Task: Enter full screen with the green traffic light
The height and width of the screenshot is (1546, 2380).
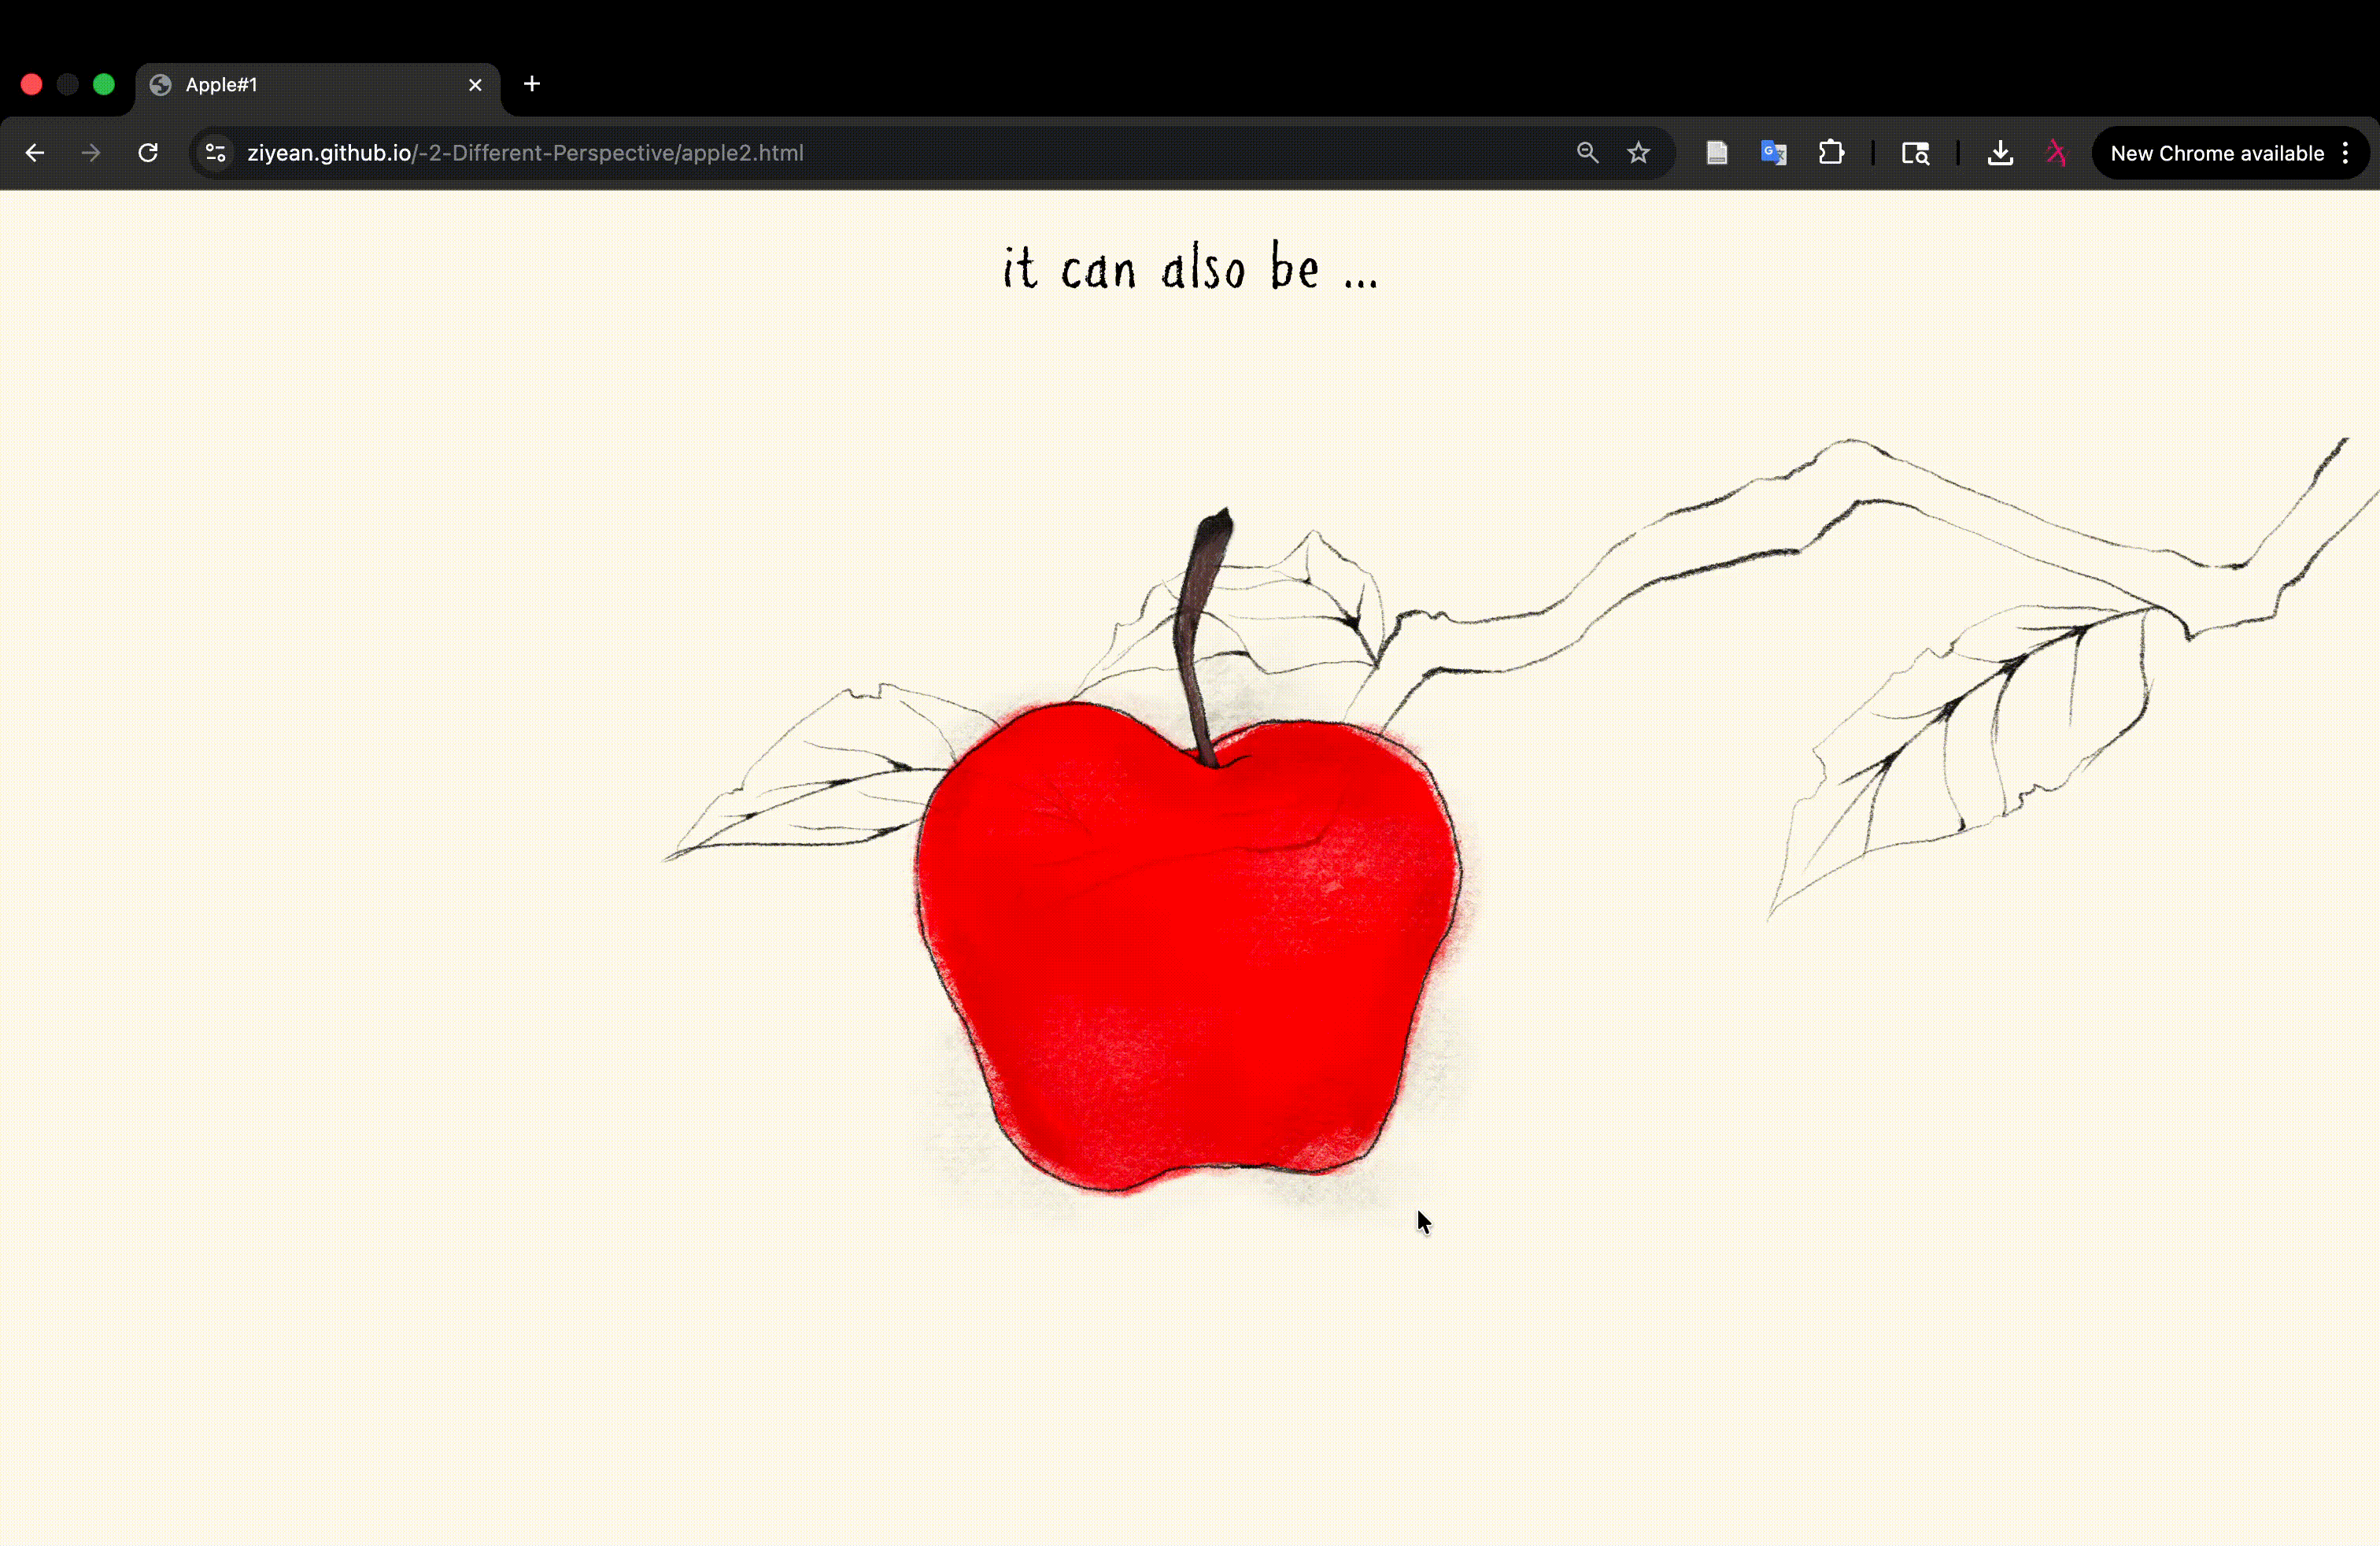Action: pyautogui.click(x=104, y=84)
